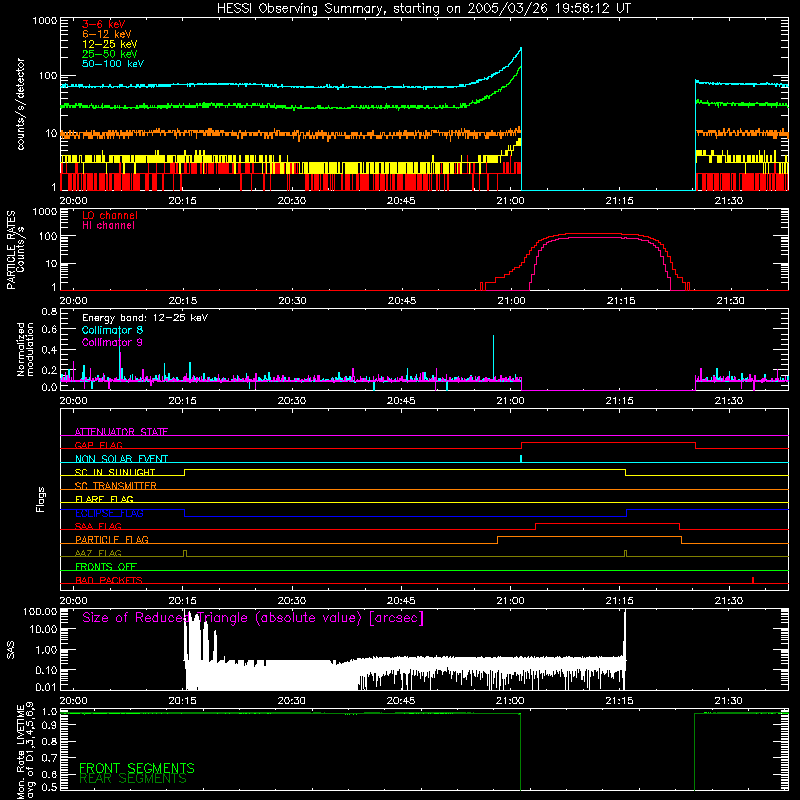The image size is (800, 800).
Task: Click the Mon. Rate LIVETIME axis label
Action: 25,751
